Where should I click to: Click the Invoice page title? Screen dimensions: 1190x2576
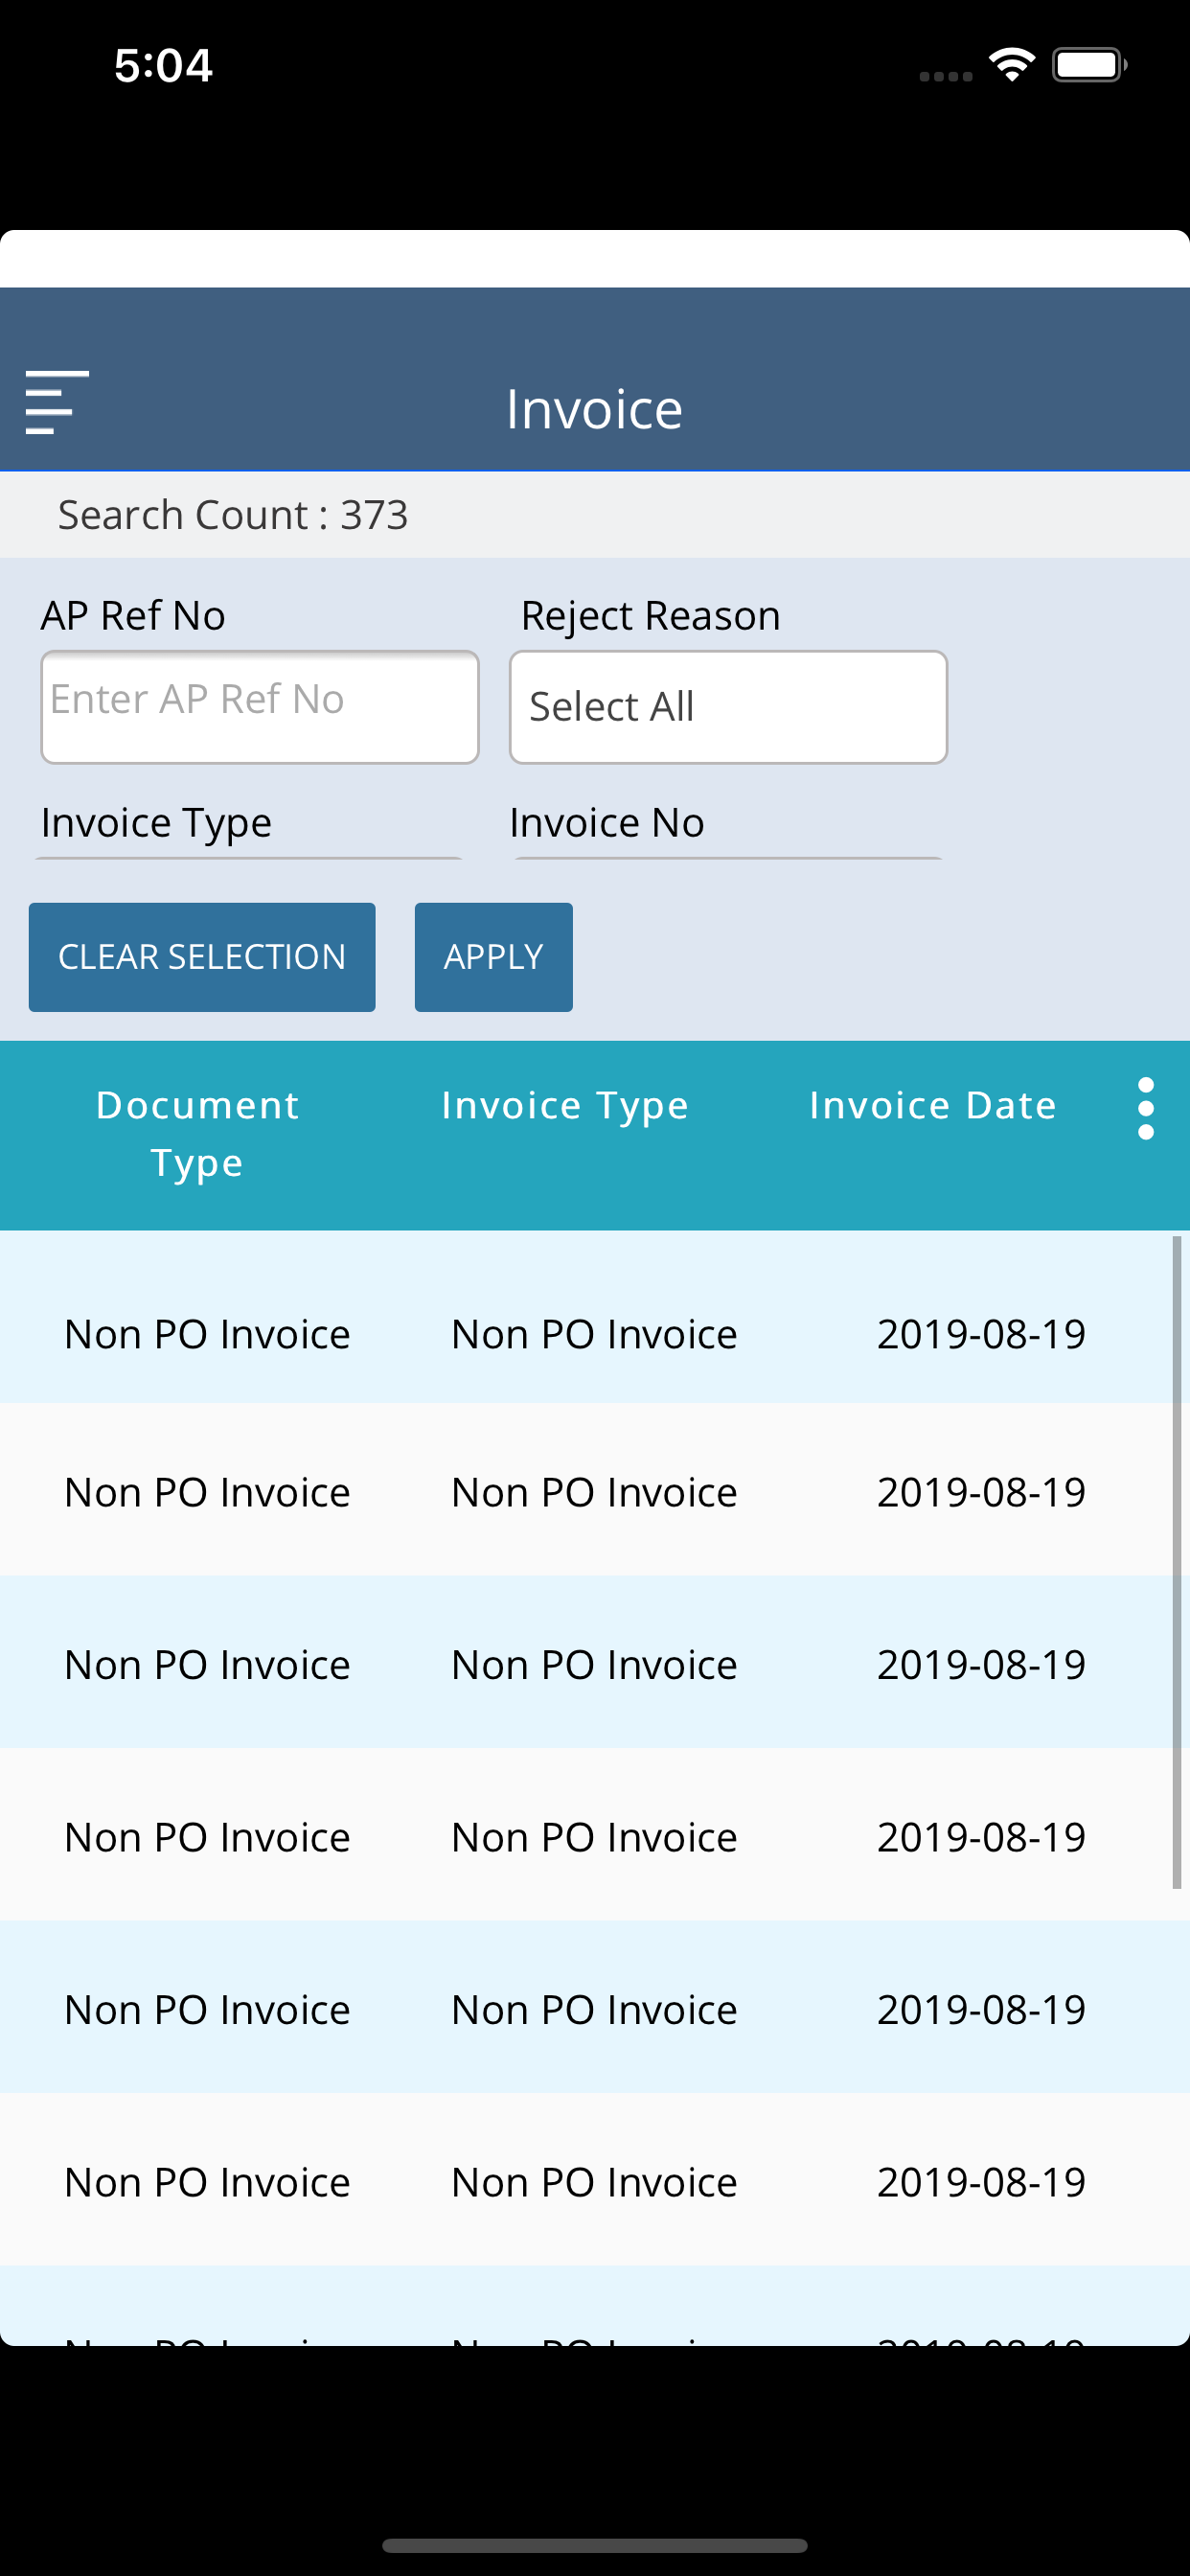(x=594, y=409)
